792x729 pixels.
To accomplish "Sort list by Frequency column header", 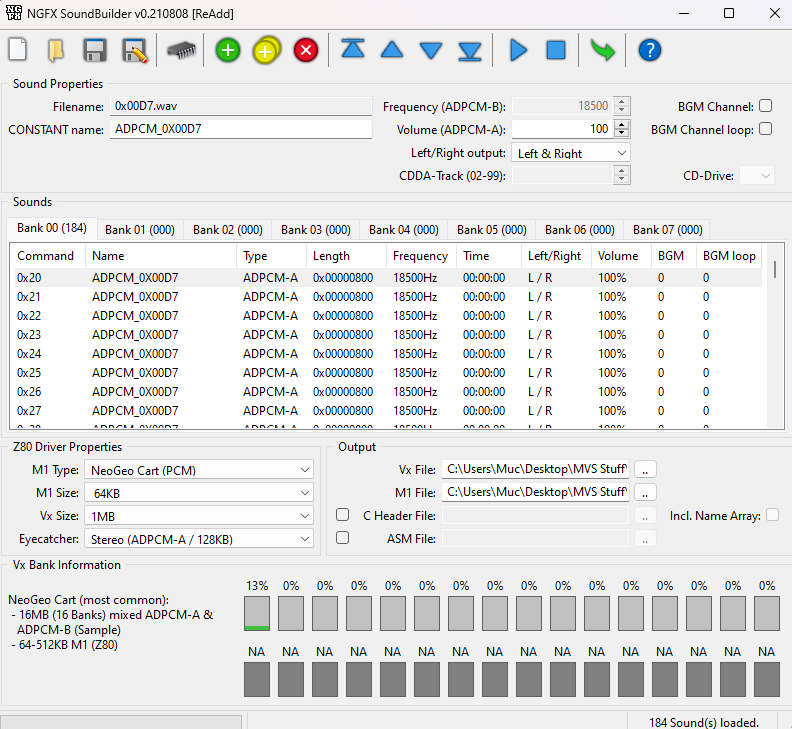I will [421, 256].
